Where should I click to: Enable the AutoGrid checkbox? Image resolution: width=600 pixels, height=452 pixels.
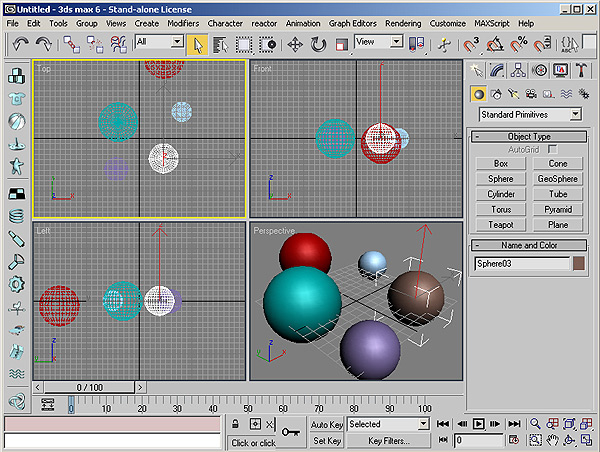[x=552, y=149]
